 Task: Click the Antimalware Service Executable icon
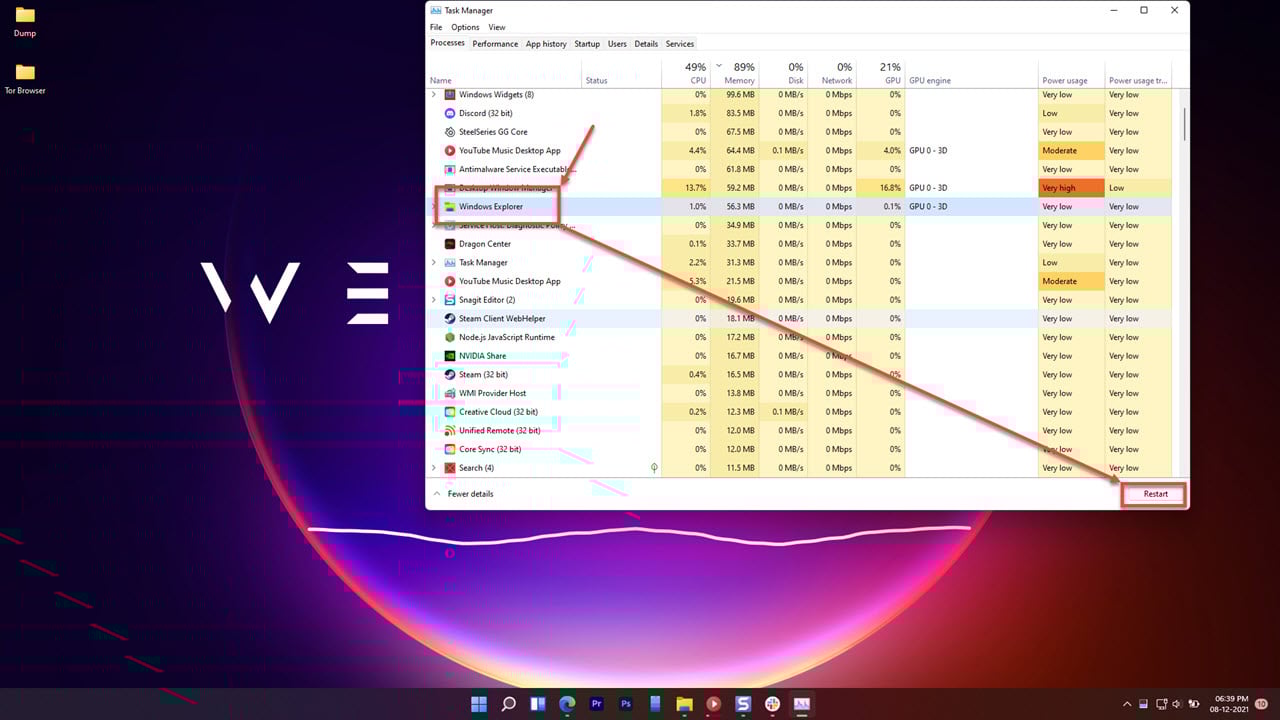click(450, 169)
